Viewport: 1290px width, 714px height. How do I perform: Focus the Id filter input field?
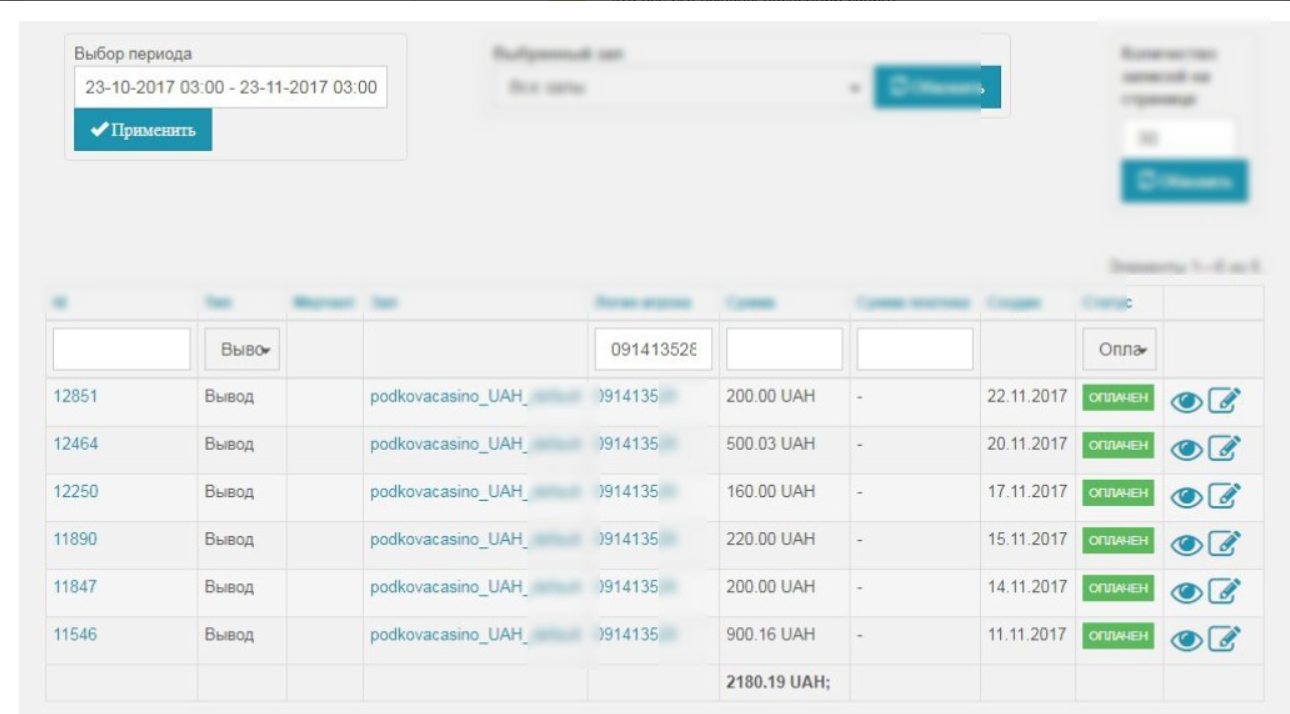click(x=121, y=350)
